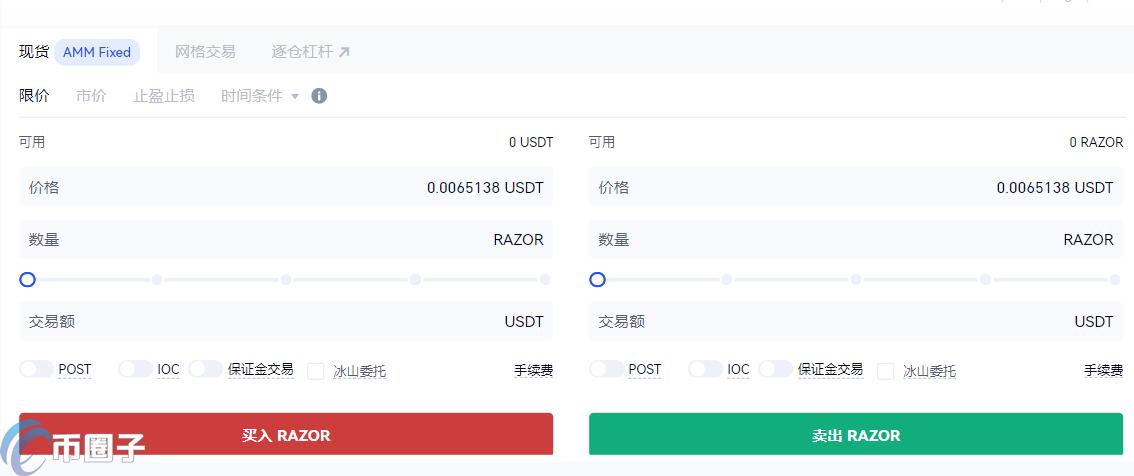Click 可用 label in sell panel
This screenshot has width=1134, height=476.
(x=602, y=142)
